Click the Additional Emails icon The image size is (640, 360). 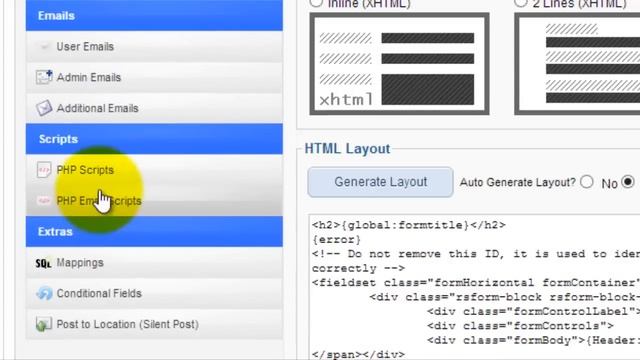coord(44,108)
